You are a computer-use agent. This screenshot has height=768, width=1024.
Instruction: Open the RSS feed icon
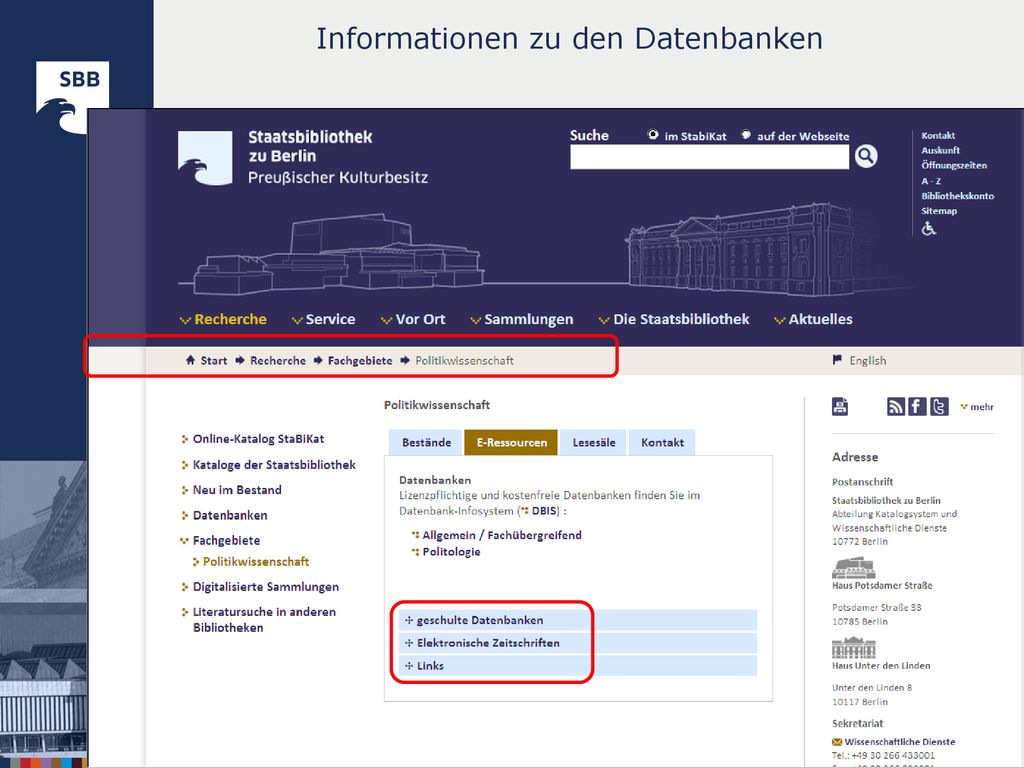pos(895,406)
